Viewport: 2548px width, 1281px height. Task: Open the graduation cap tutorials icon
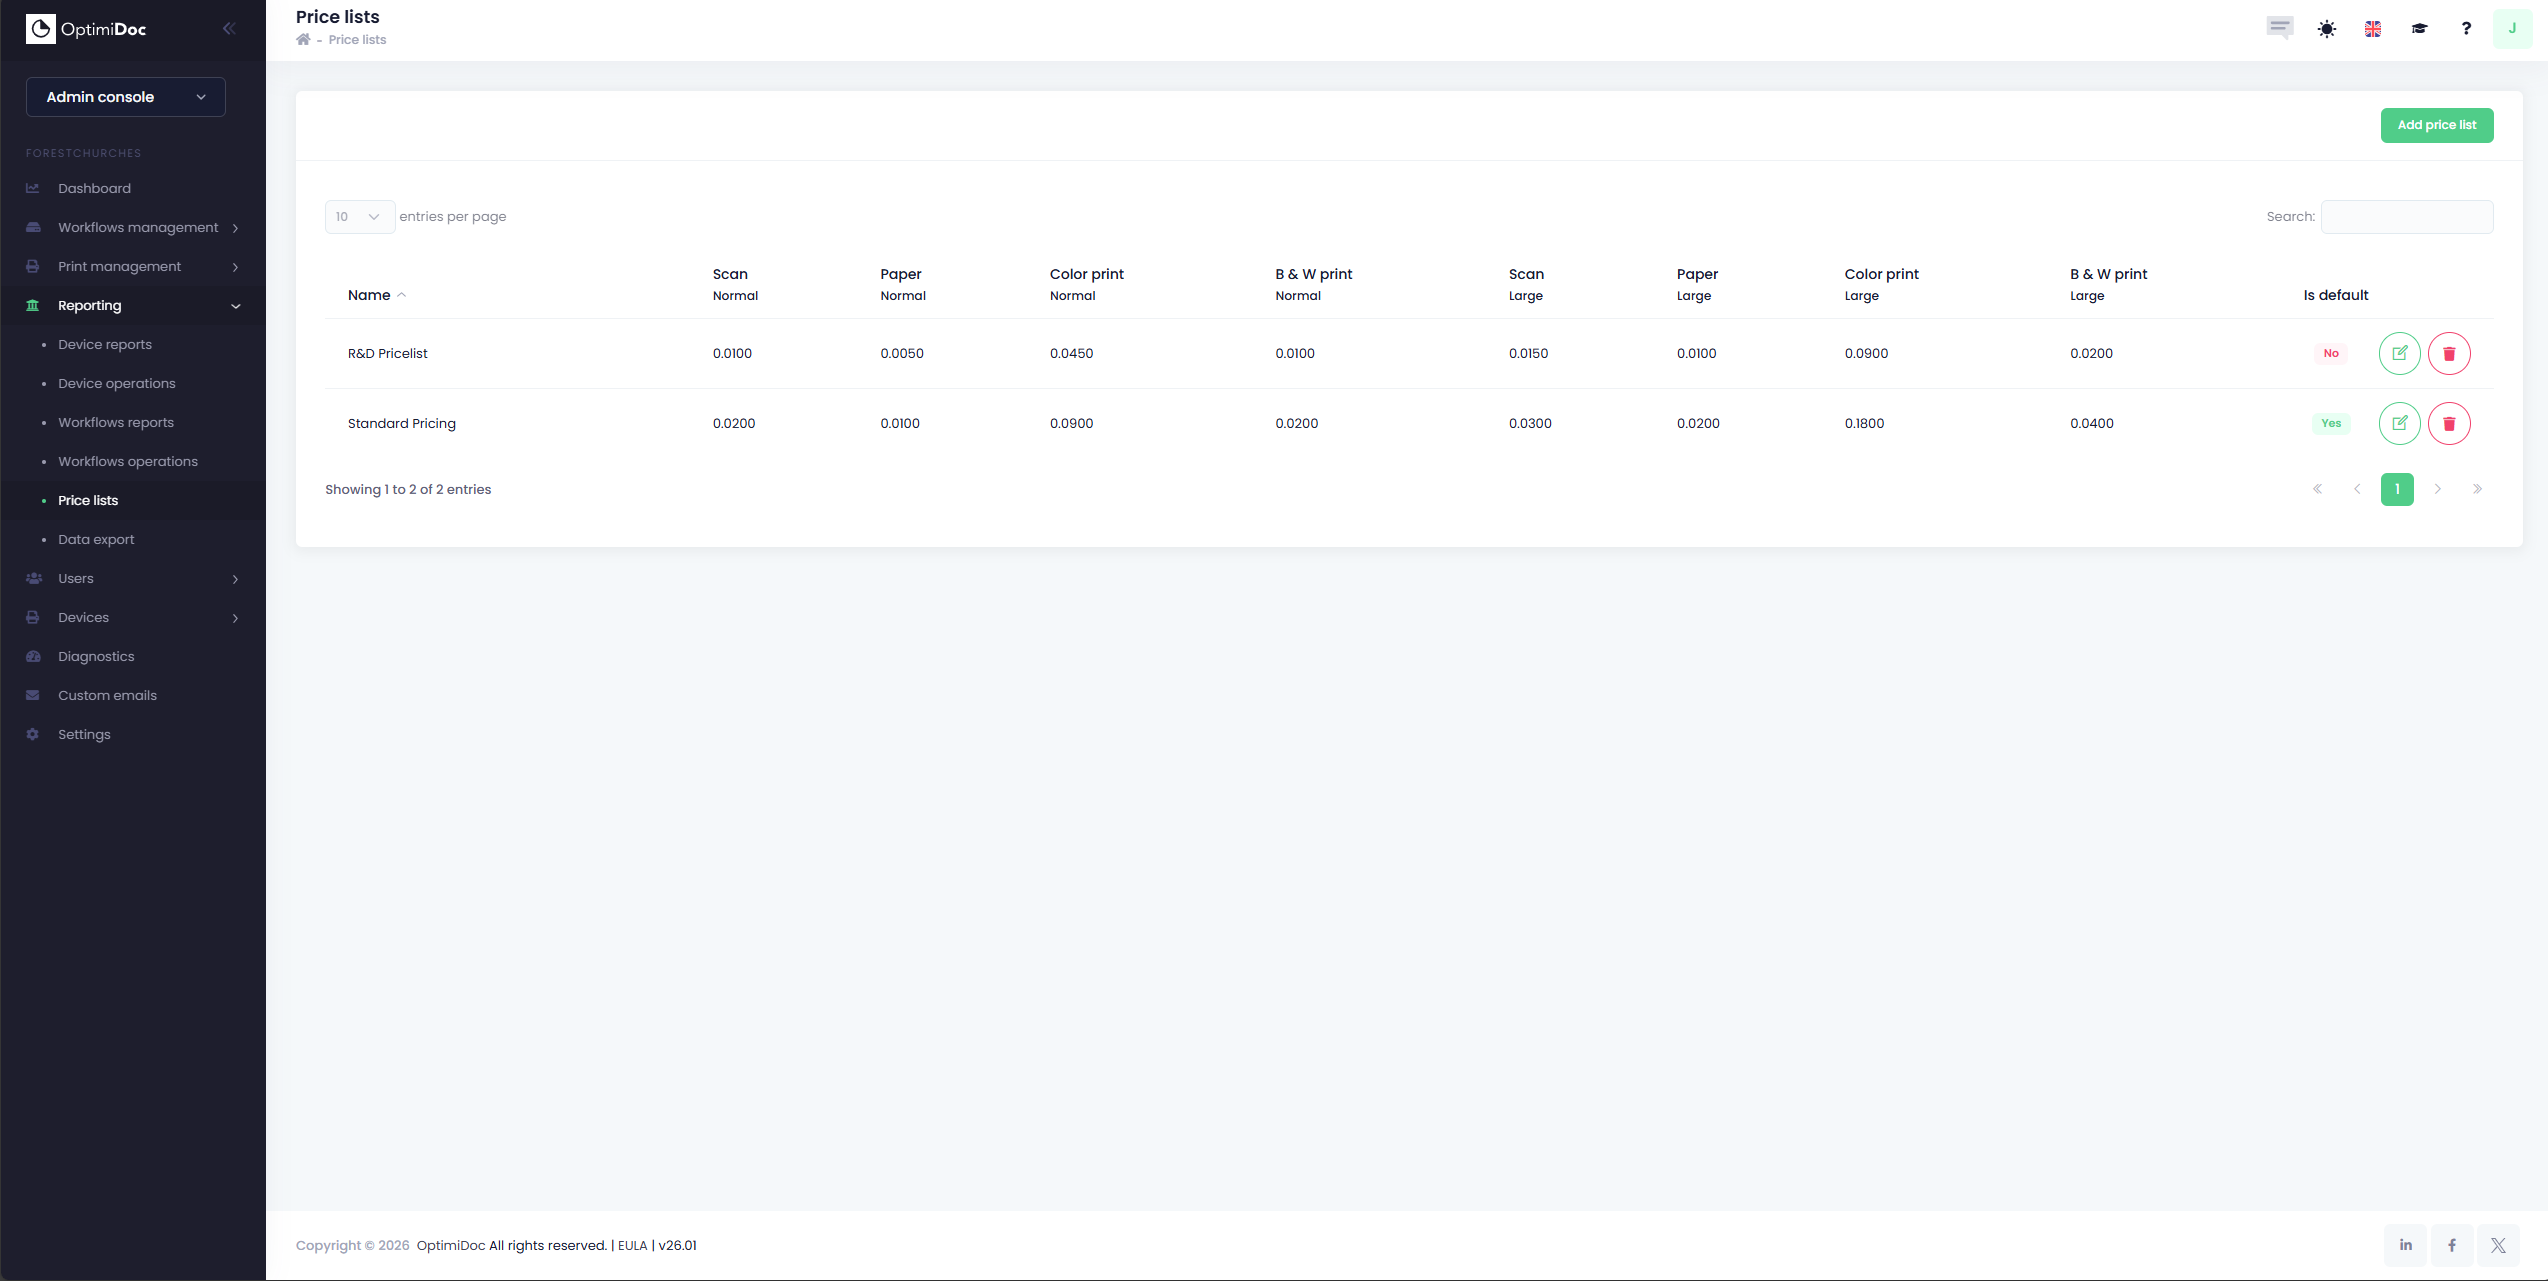pos(2419,29)
